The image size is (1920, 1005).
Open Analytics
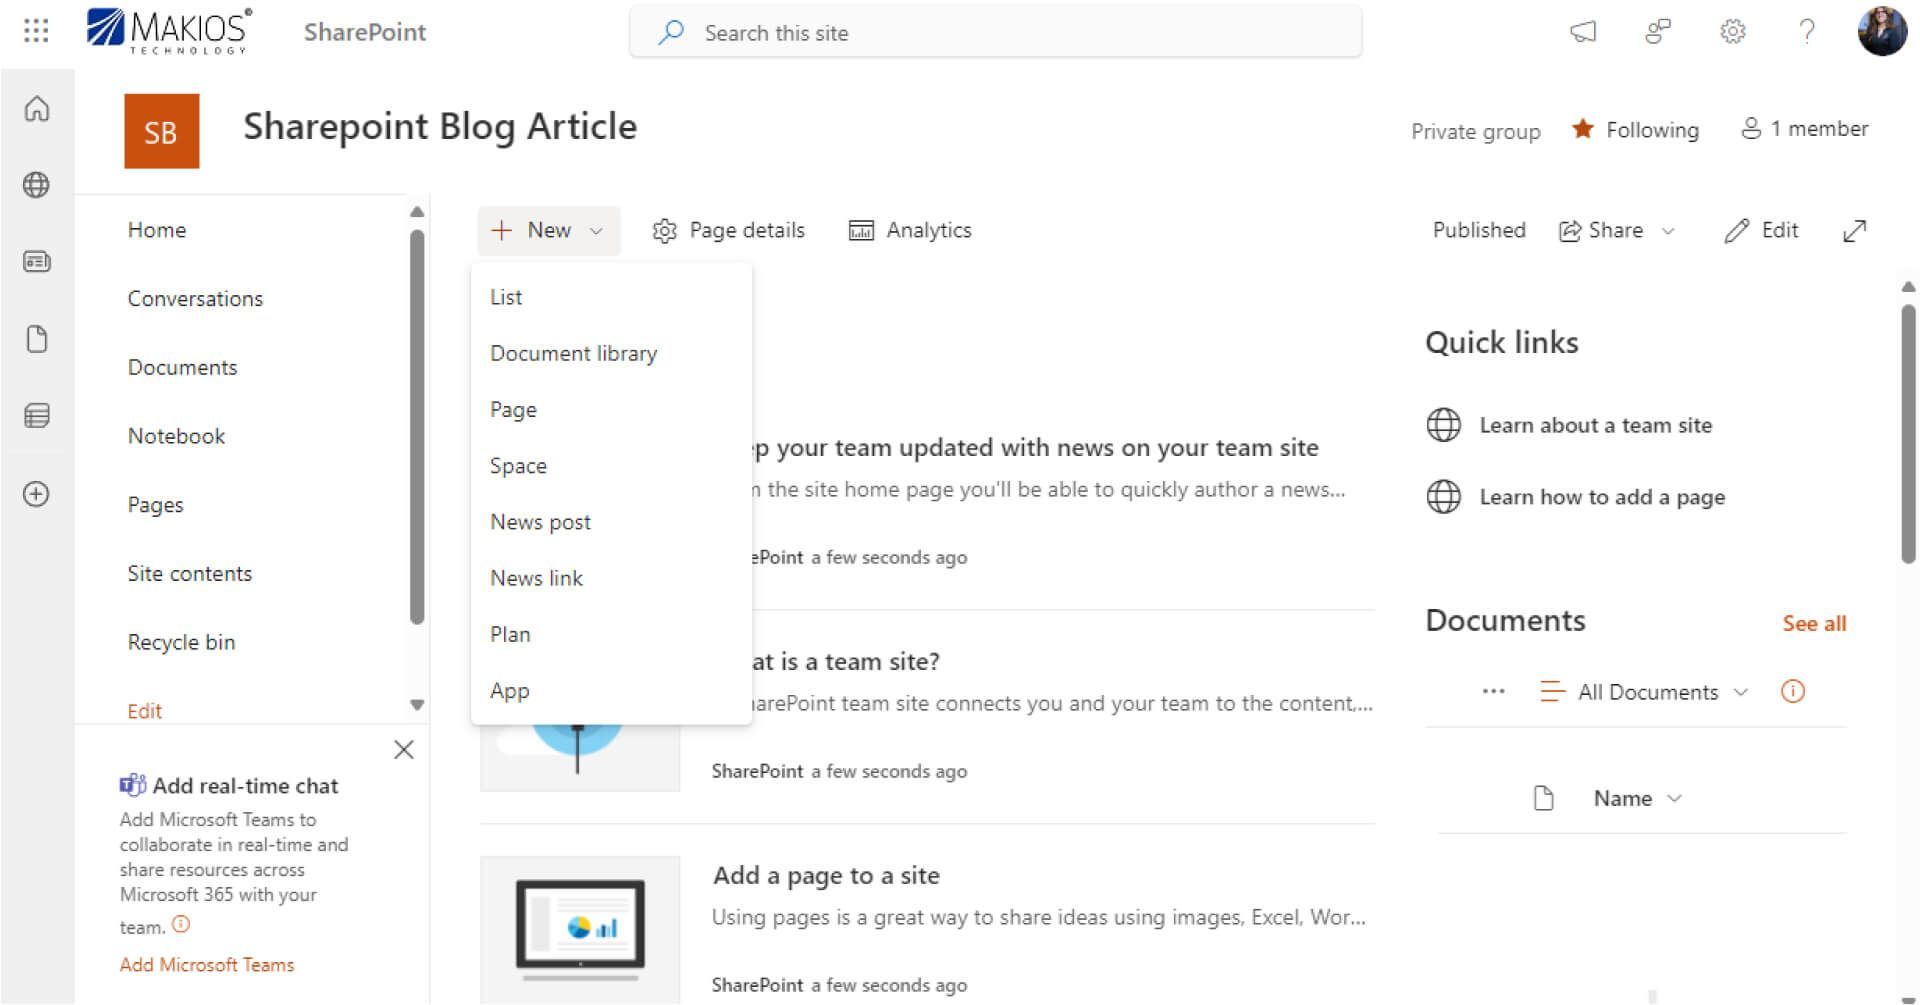click(910, 231)
